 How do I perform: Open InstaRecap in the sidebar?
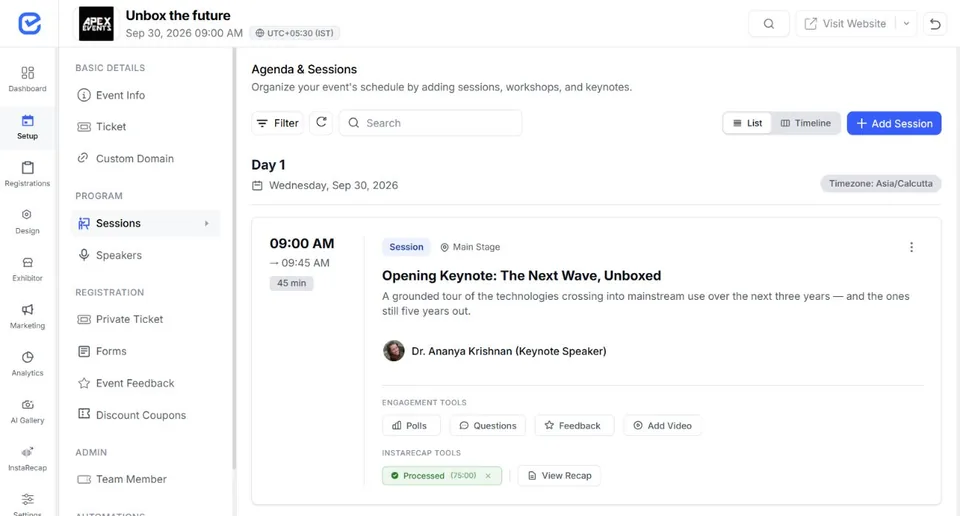coord(28,458)
